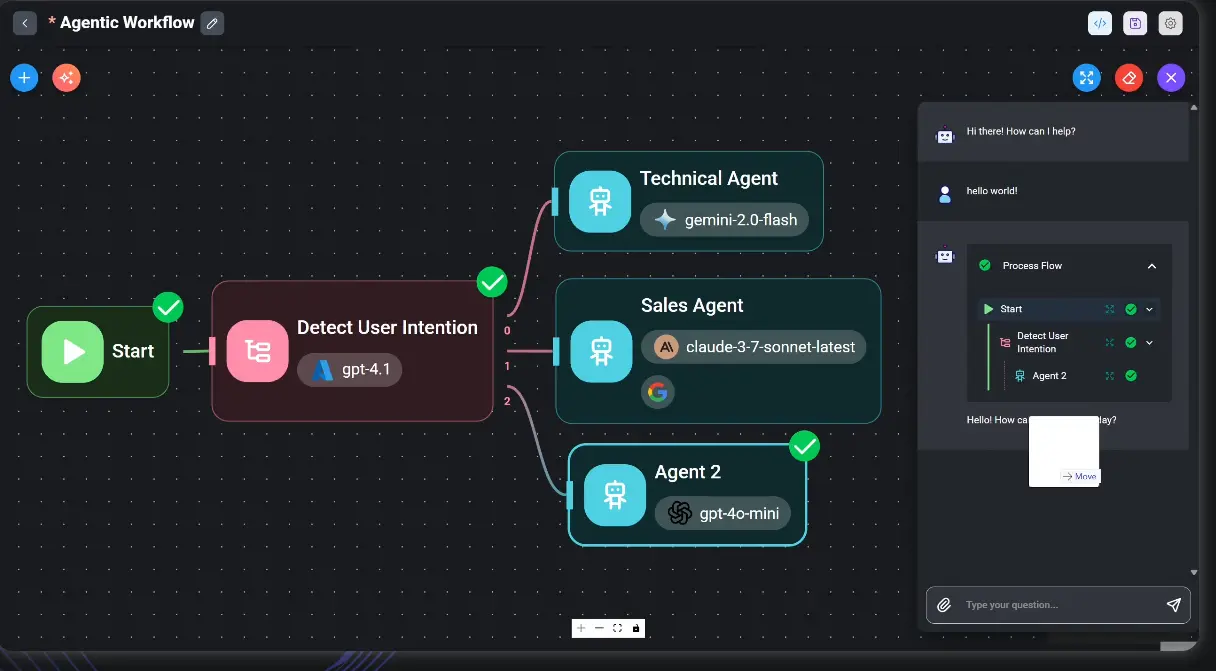Edit the Agentic Workflow name with the pencil
This screenshot has height=671, width=1216.
(x=212, y=23)
